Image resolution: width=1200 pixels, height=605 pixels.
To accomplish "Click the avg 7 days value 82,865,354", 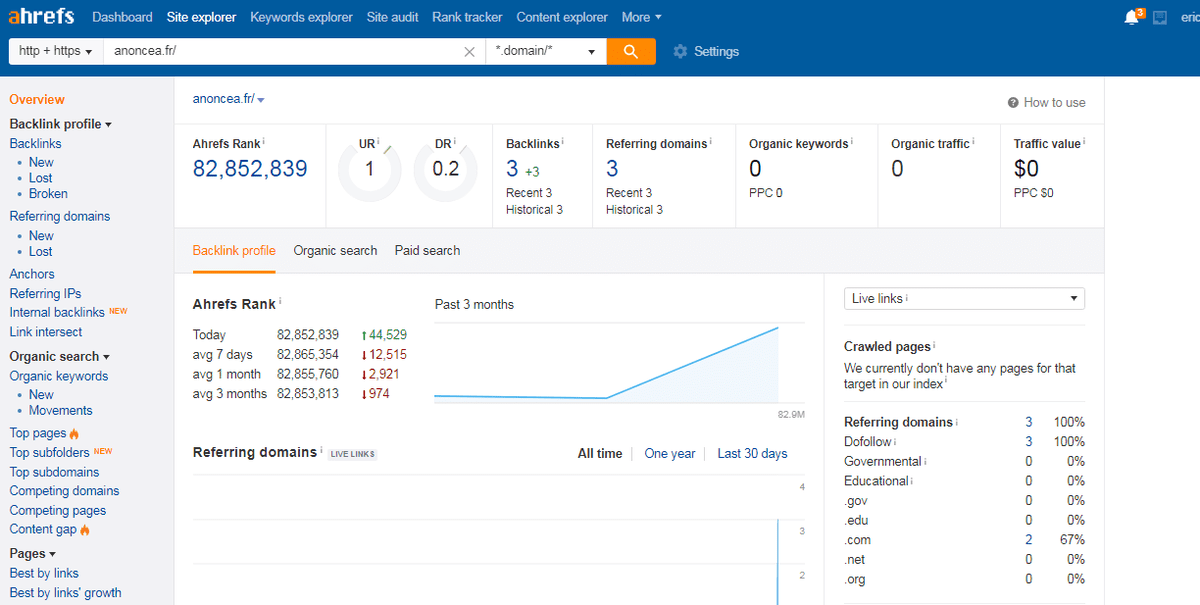I will (308, 355).
